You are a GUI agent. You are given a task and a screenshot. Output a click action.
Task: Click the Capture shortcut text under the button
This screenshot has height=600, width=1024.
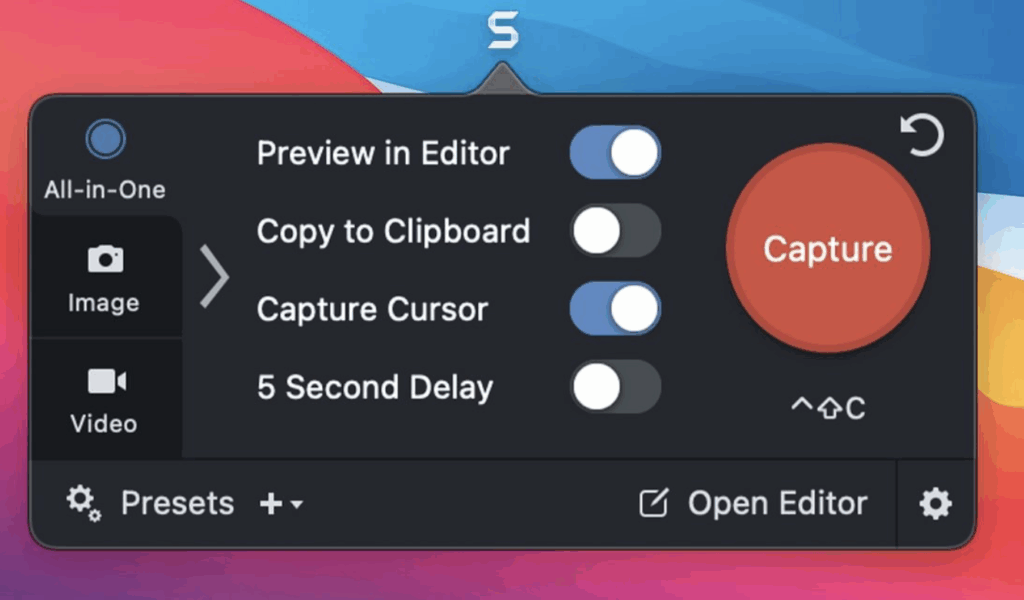(x=828, y=408)
